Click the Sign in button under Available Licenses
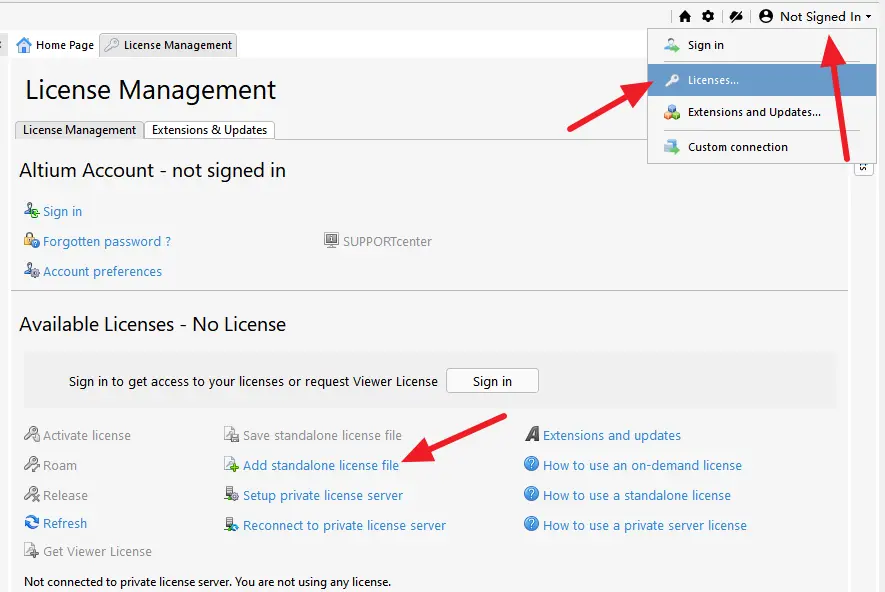The width and height of the screenshot is (885, 592). tap(492, 381)
